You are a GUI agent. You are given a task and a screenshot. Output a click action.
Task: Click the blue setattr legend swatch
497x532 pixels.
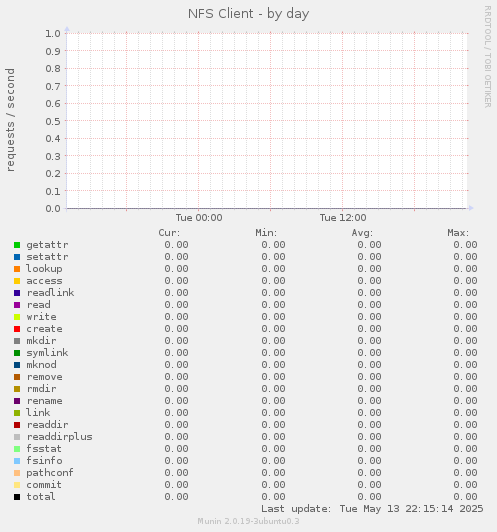pyautogui.click(x=17, y=257)
